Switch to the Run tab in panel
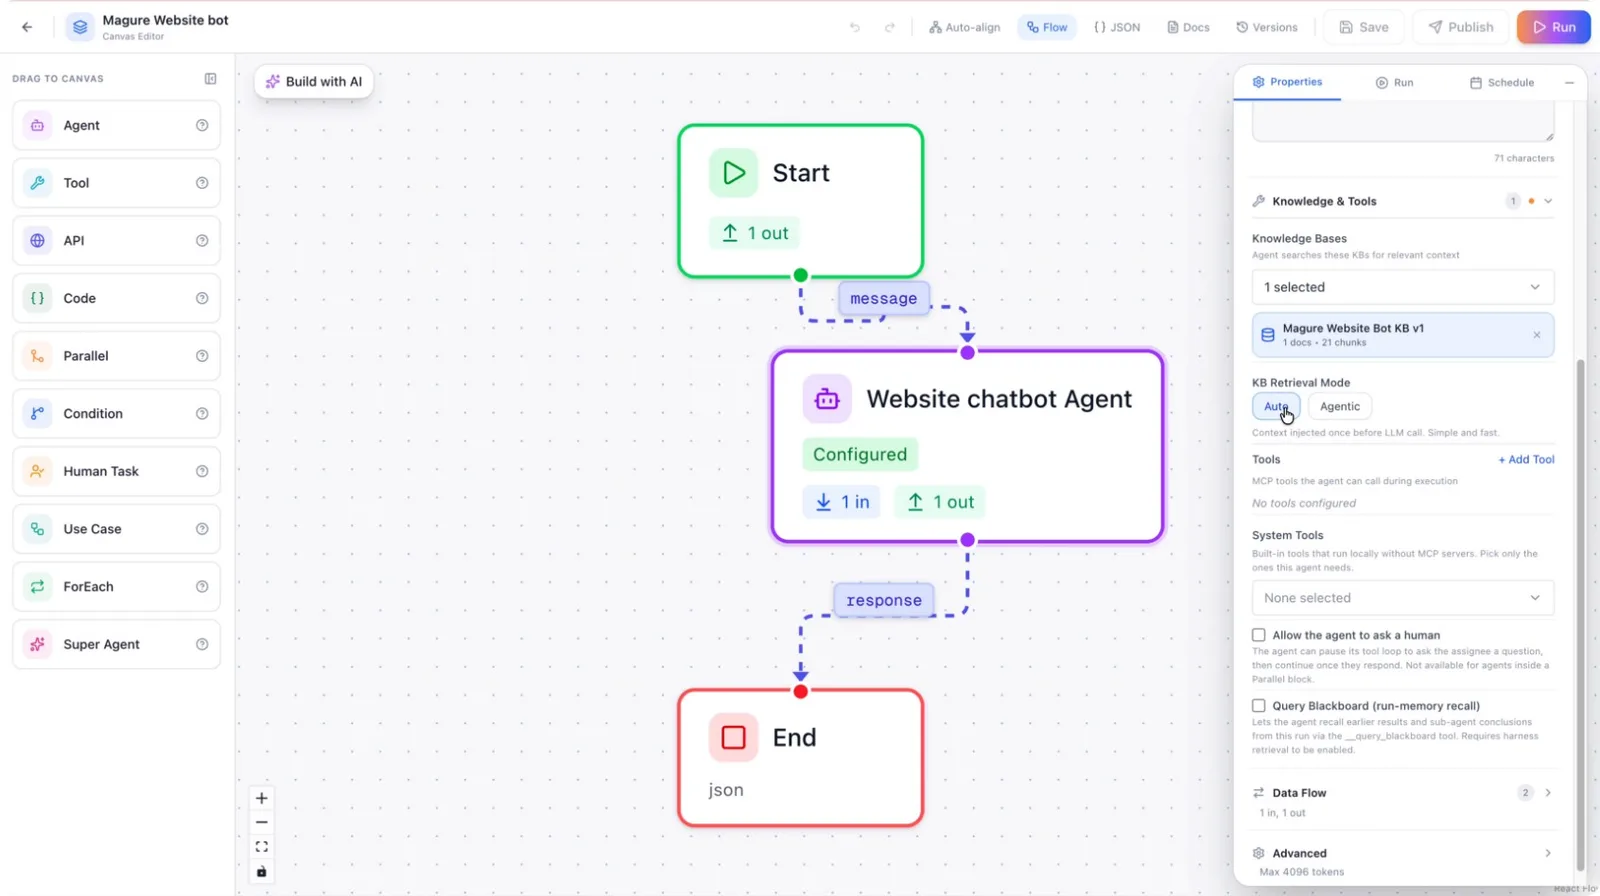This screenshot has width=1600, height=896. point(1394,82)
